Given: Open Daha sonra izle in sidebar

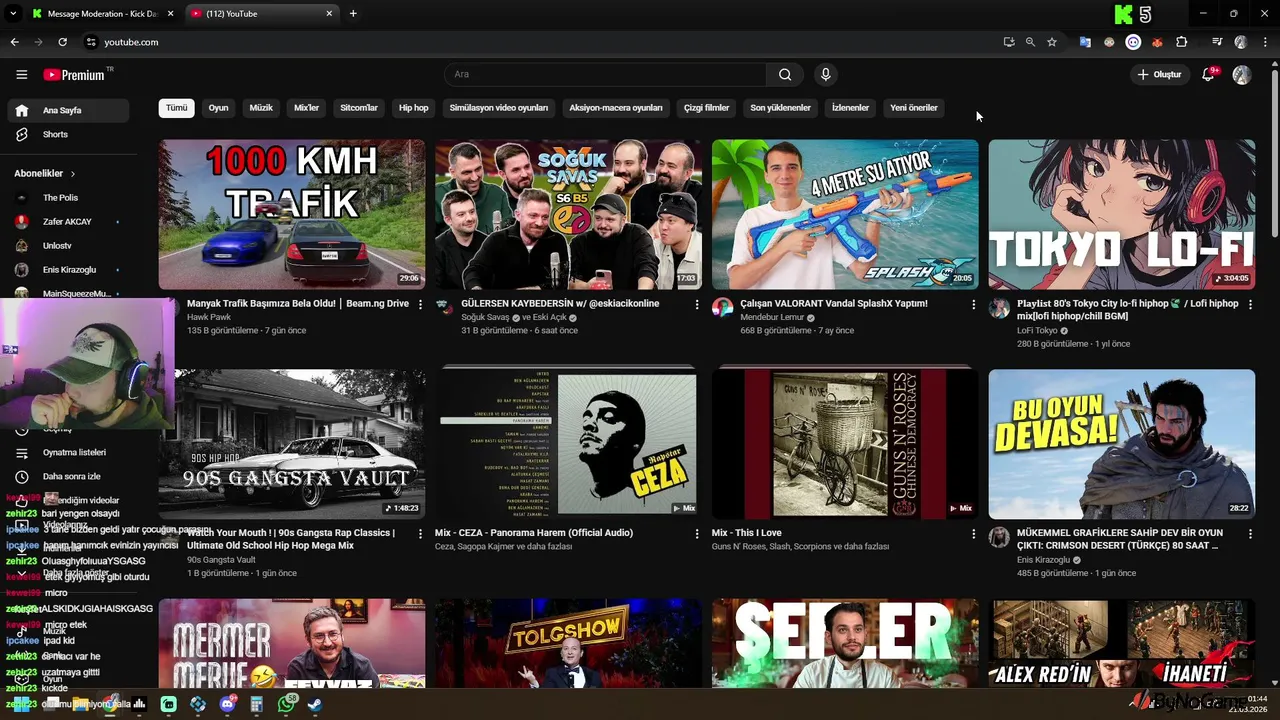Looking at the screenshot, I should pos(68,477).
